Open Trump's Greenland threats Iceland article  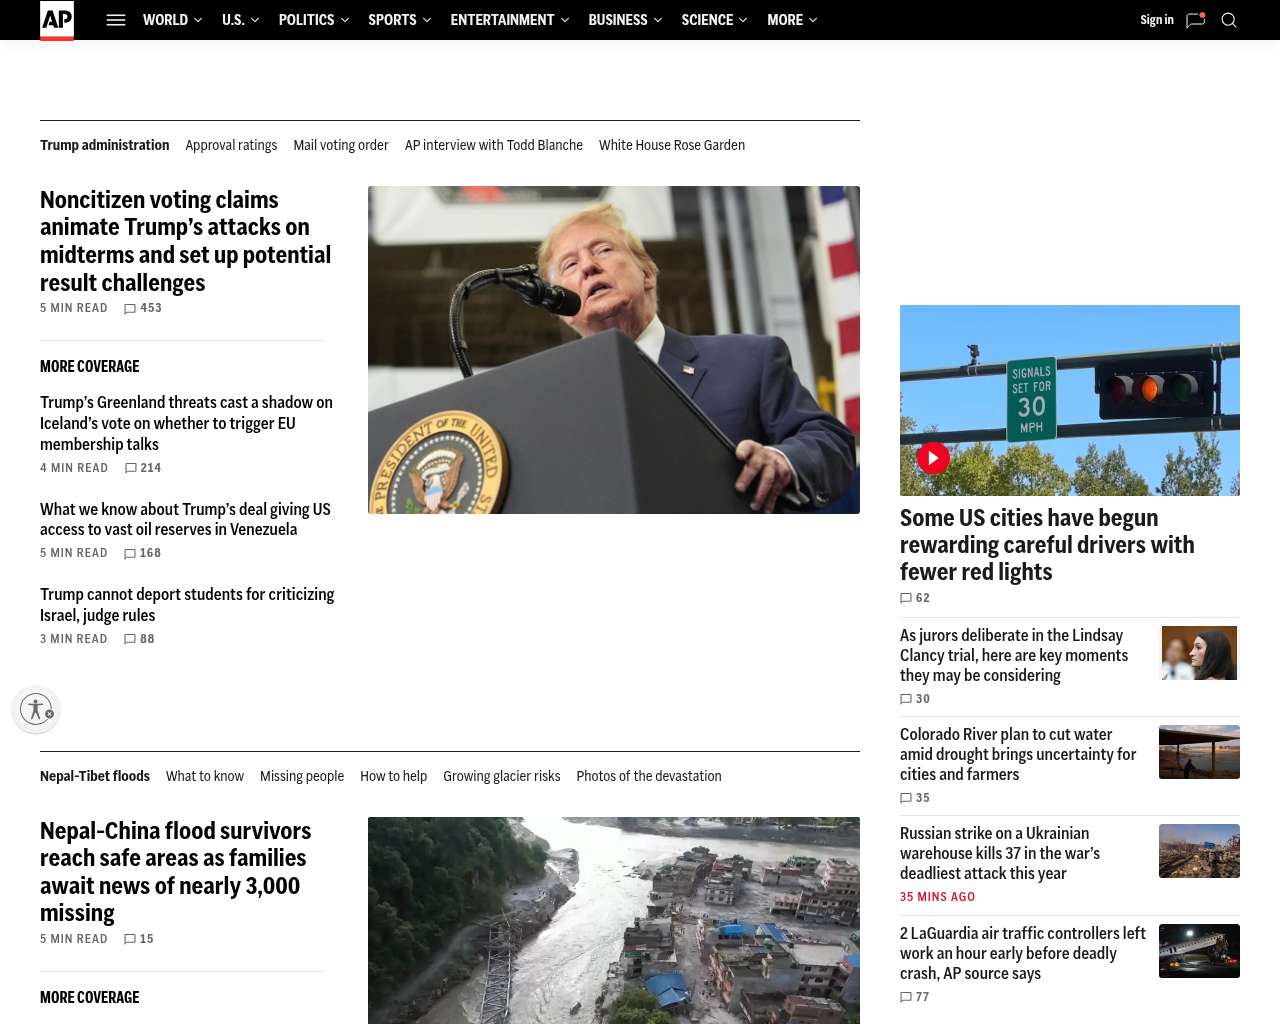point(187,423)
